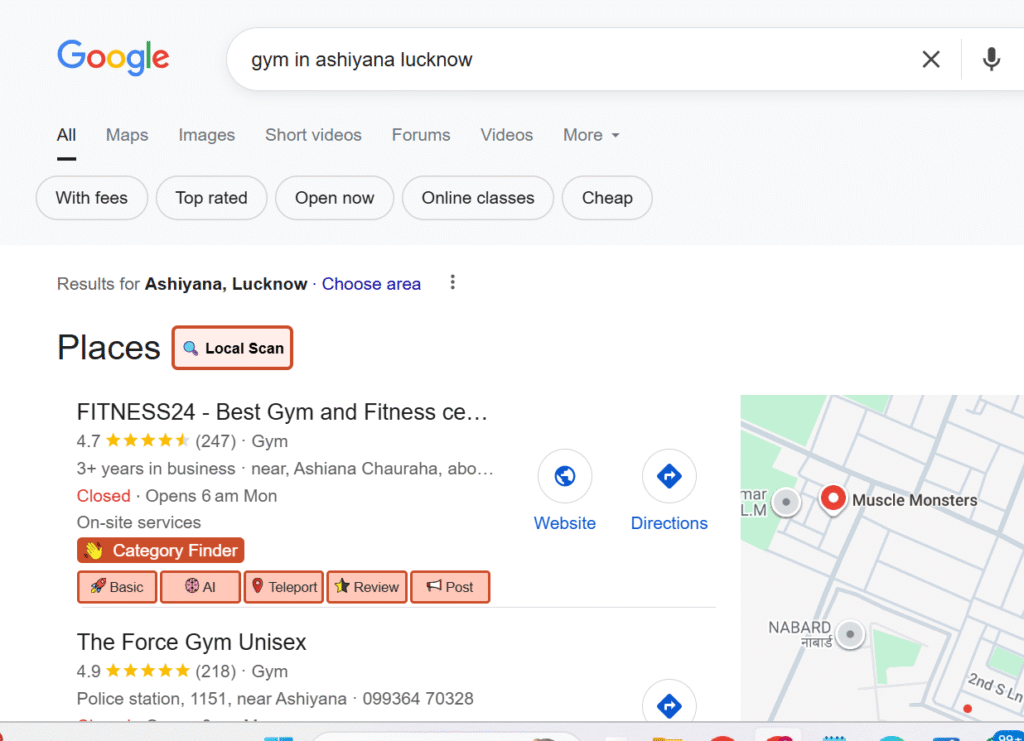This screenshot has width=1024, height=741.
Task: Get directions to FITNESS24 gym
Action: pos(669,477)
